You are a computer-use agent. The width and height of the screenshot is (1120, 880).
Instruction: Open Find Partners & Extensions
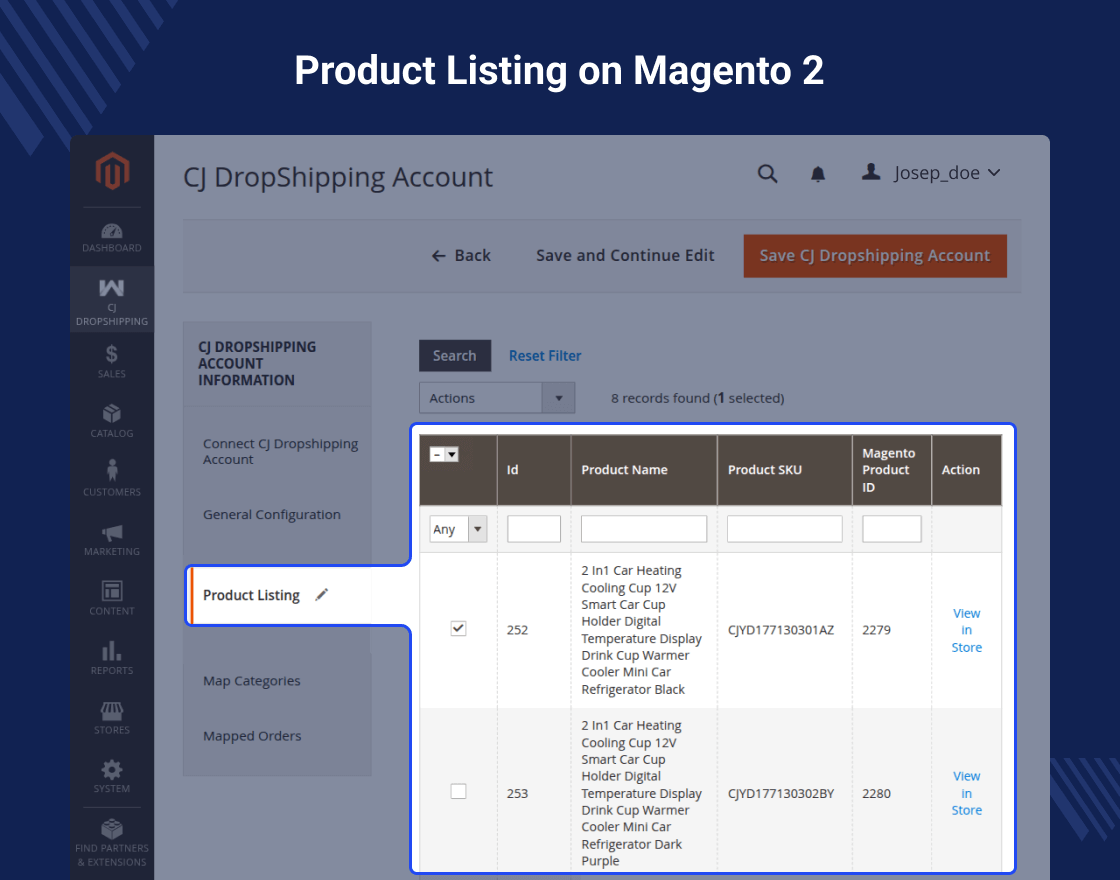point(111,843)
